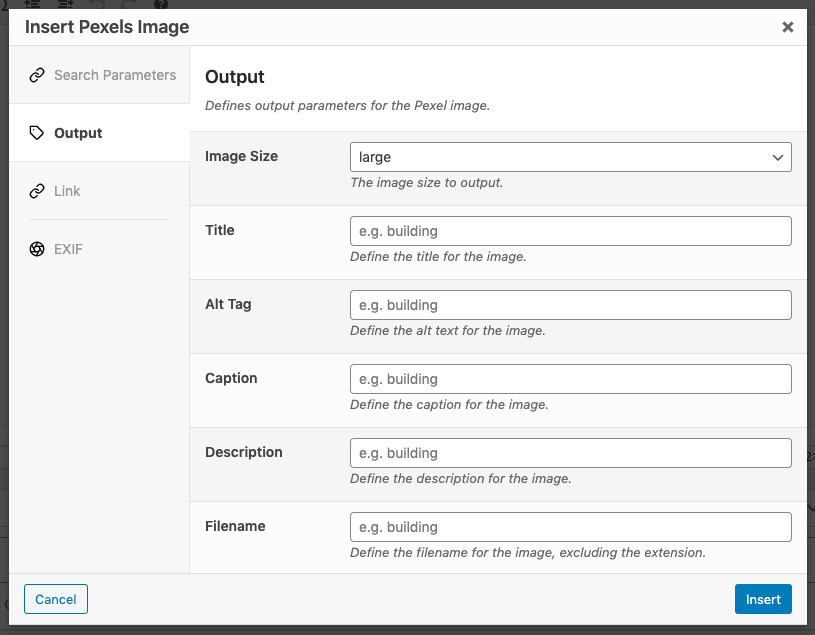The height and width of the screenshot is (635, 815).
Task: Focus the Alt Tag input field
Action: pos(571,305)
